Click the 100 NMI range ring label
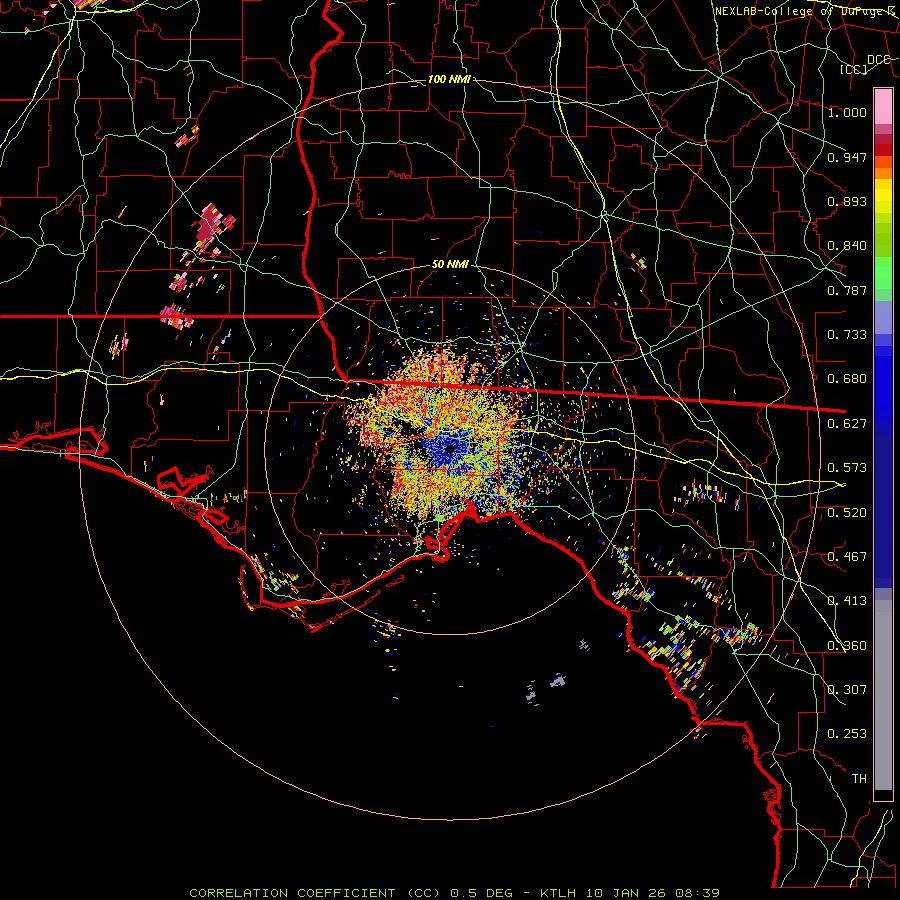The width and height of the screenshot is (900, 900). [449, 79]
